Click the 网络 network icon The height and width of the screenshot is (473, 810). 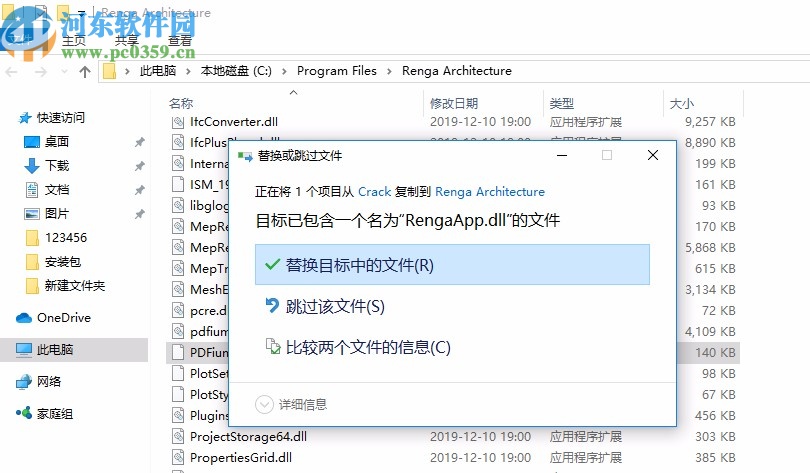(24, 382)
